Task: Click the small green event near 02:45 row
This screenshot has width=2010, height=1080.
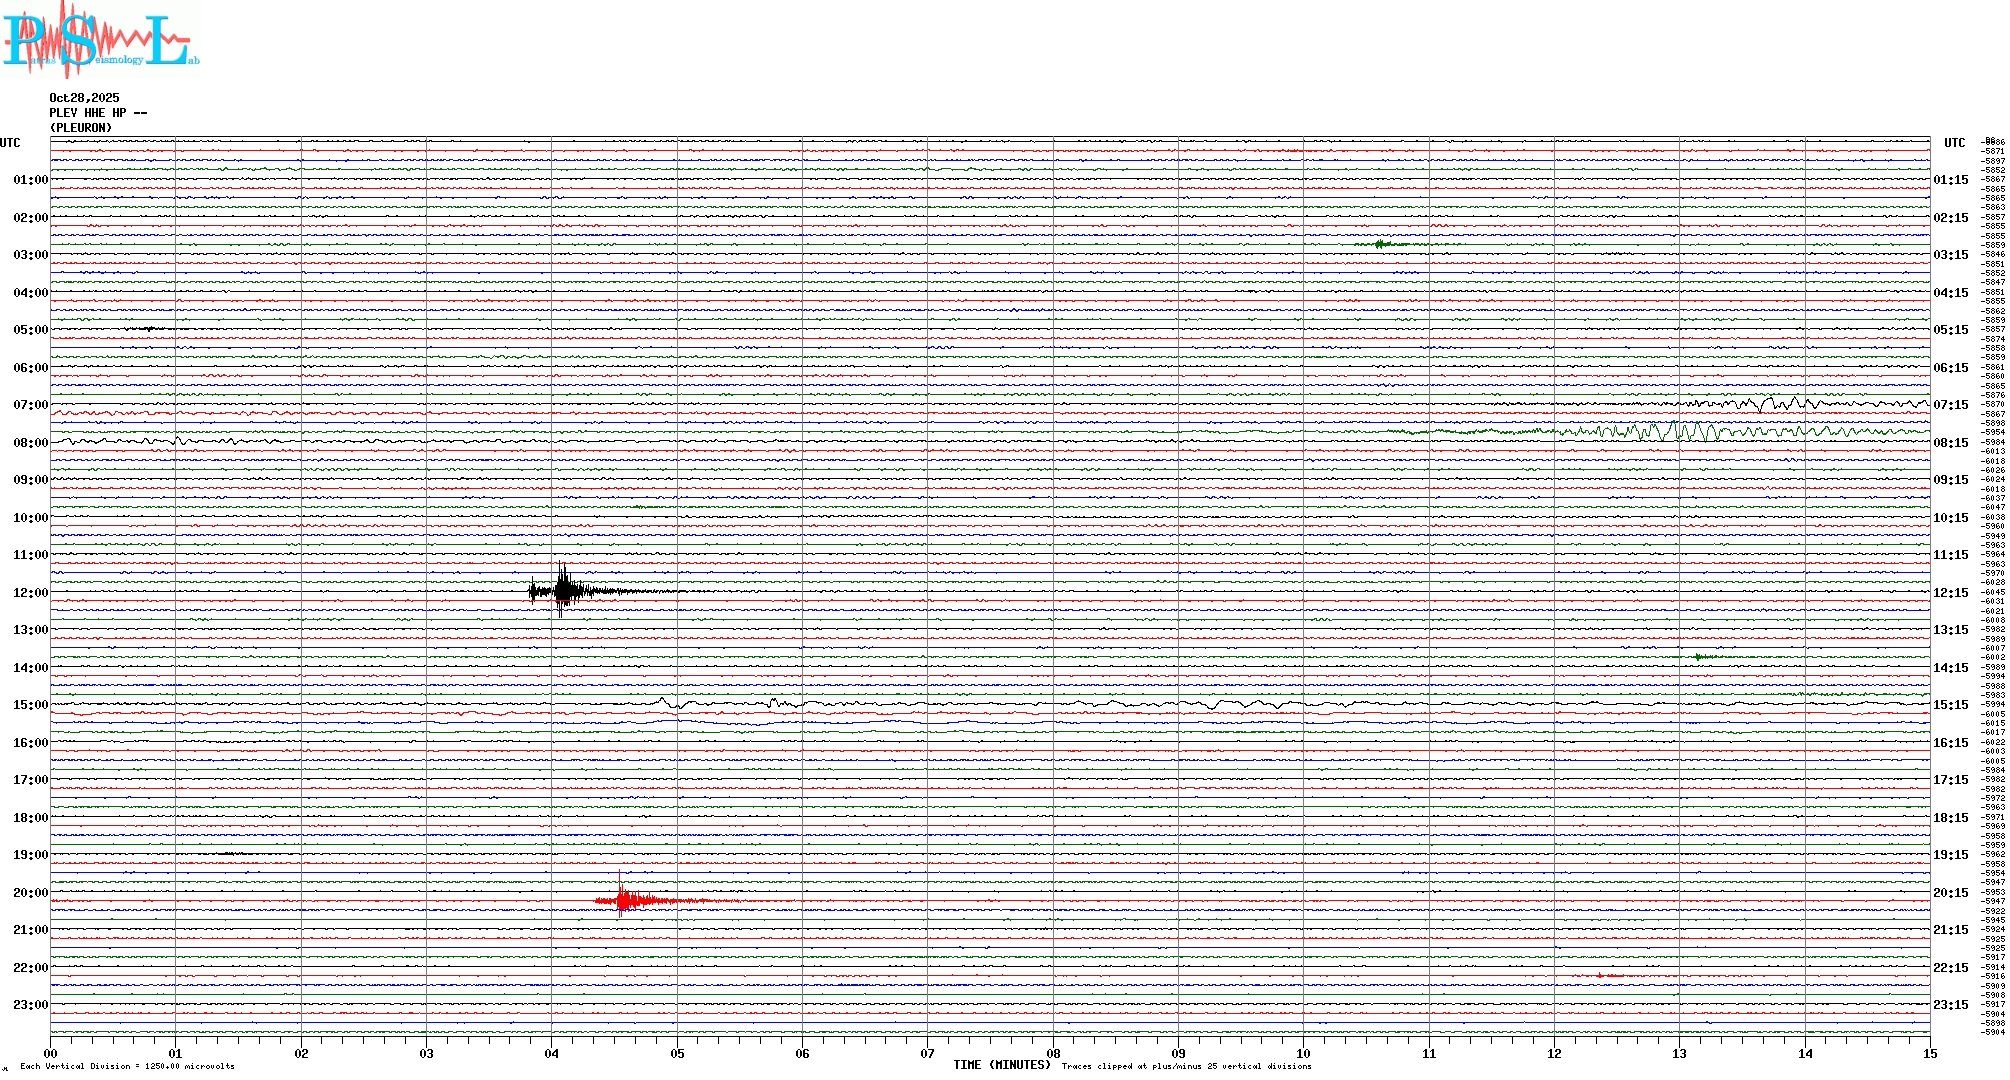Action: pyautogui.click(x=1381, y=244)
